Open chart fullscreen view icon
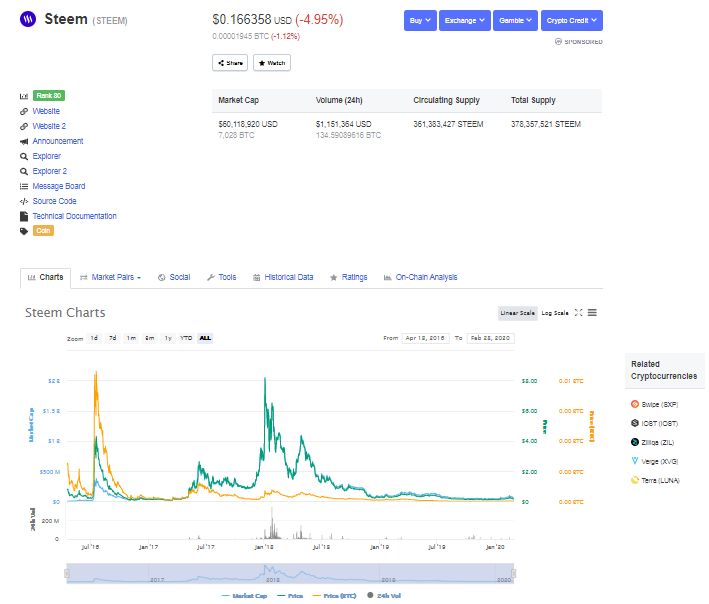 578,313
